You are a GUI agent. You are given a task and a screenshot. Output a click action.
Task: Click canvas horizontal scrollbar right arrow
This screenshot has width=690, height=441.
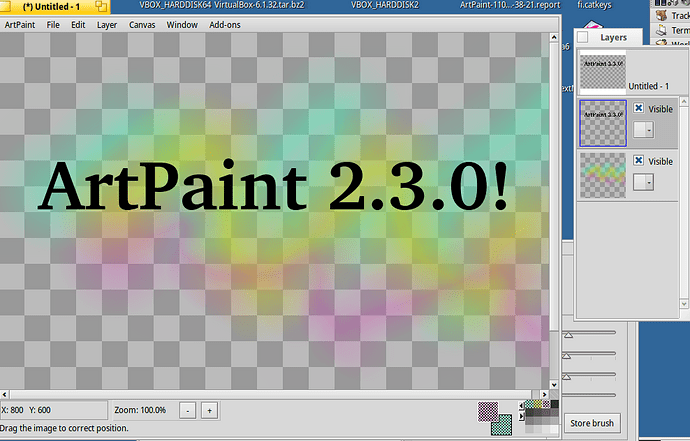544,394
